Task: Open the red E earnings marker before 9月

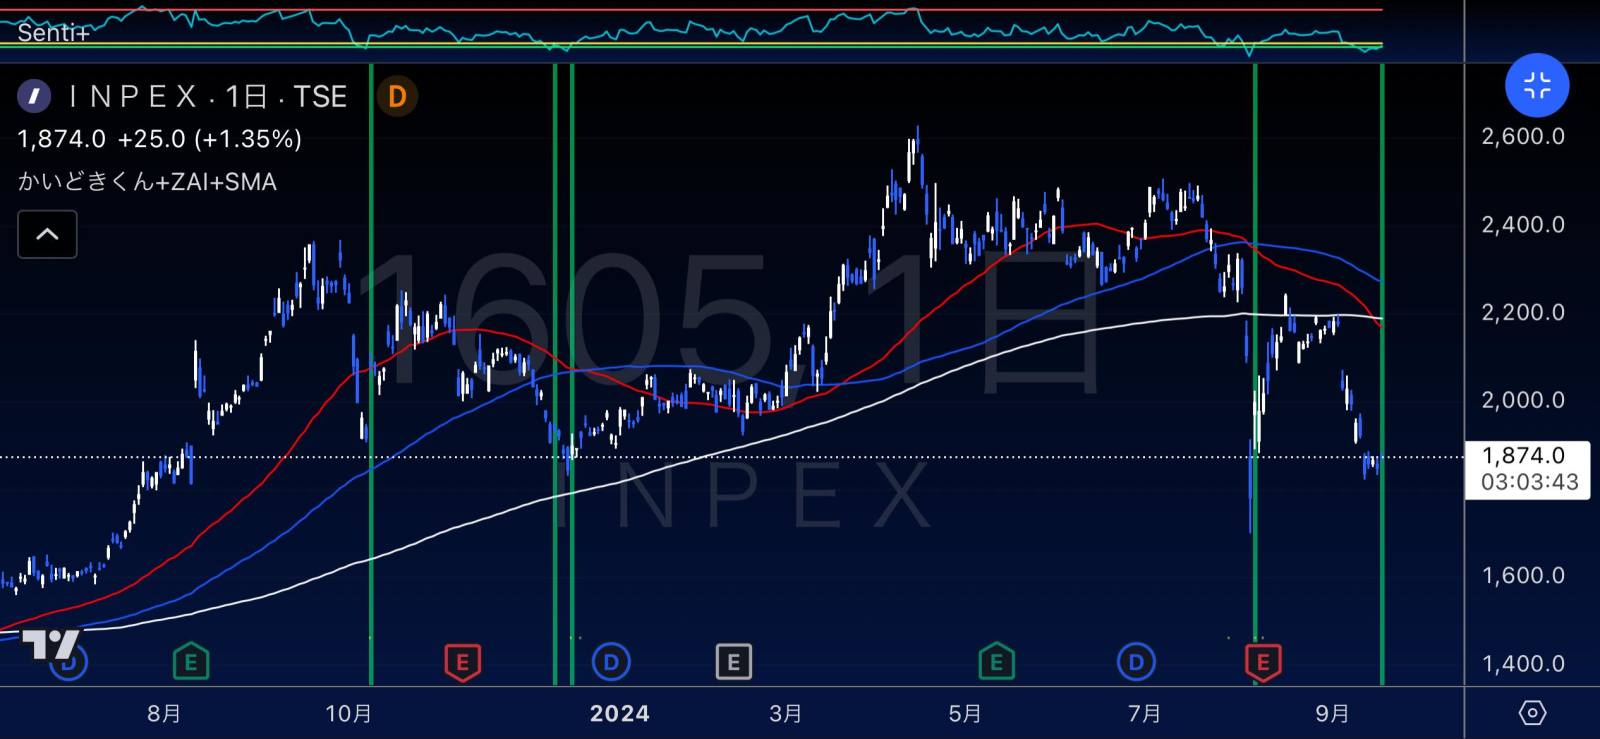Action: (1262, 662)
